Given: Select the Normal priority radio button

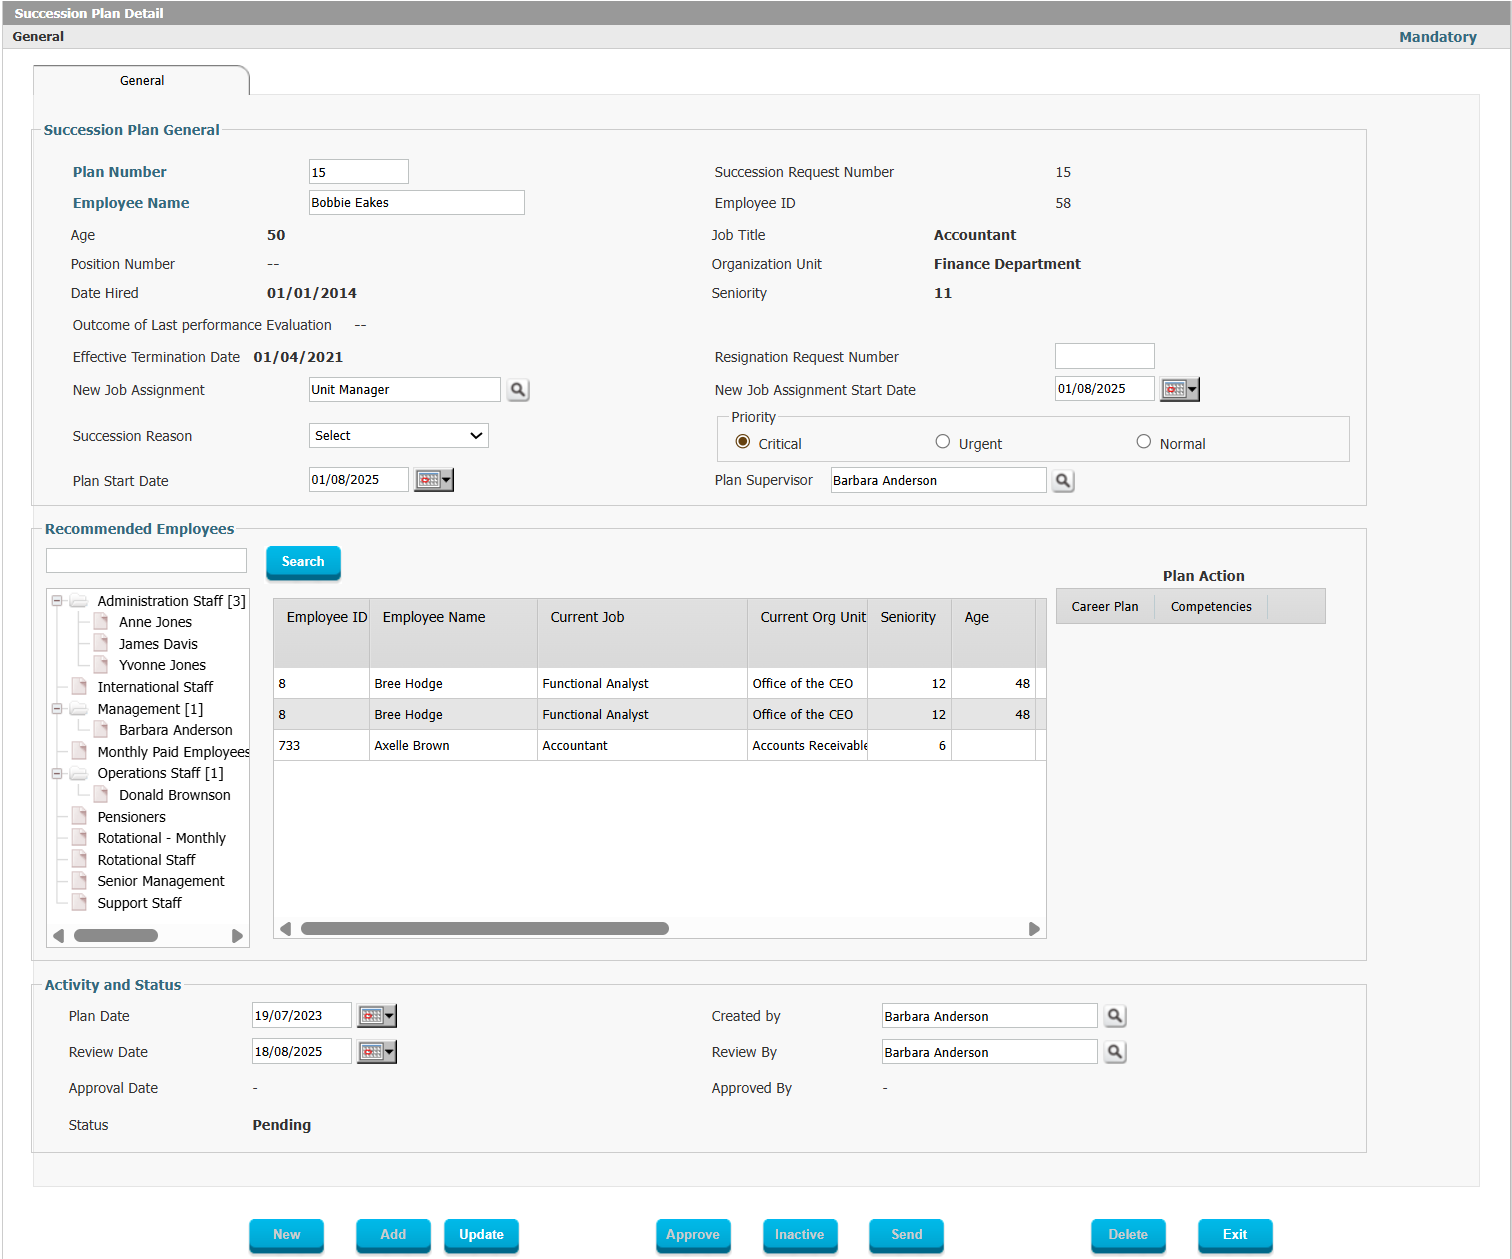Looking at the screenshot, I should coord(1144,442).
